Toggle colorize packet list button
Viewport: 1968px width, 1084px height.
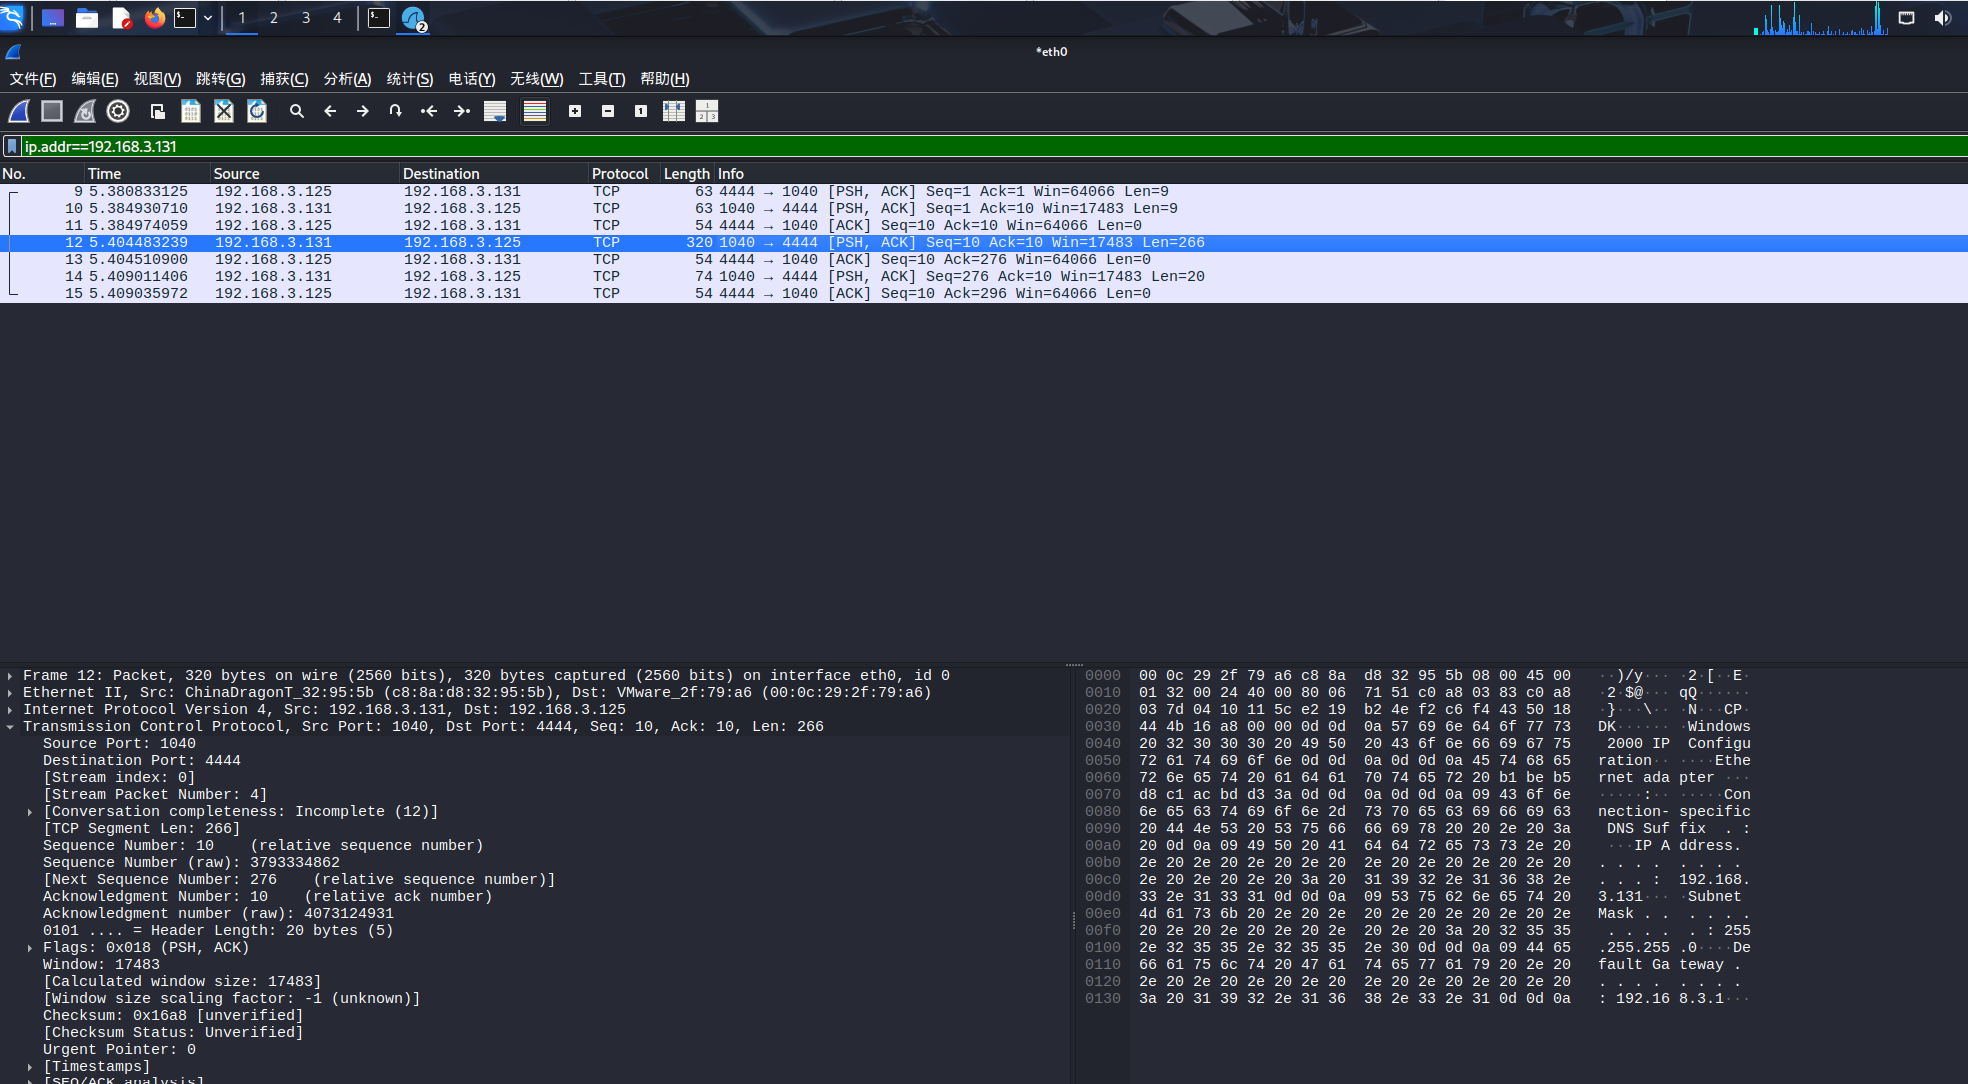pyautogui.click(x=535, y=112)
